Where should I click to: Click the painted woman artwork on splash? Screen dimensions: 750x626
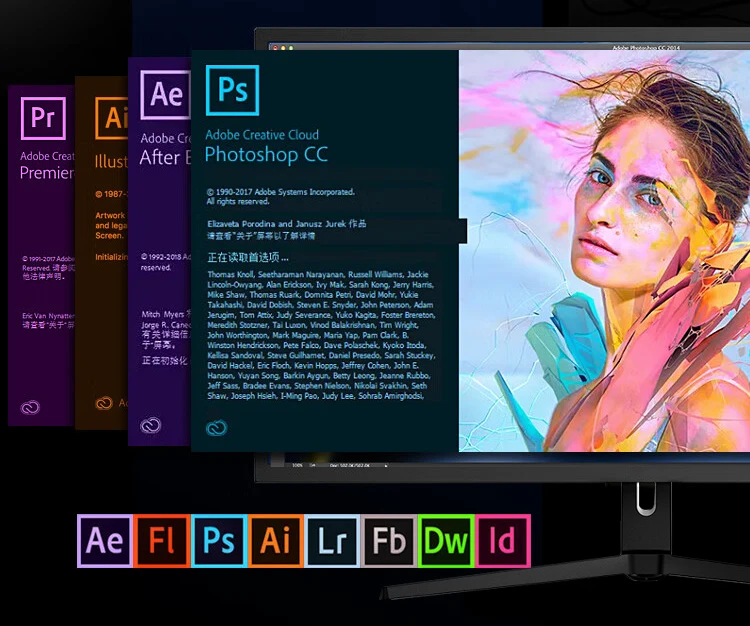tap(604, 251)
